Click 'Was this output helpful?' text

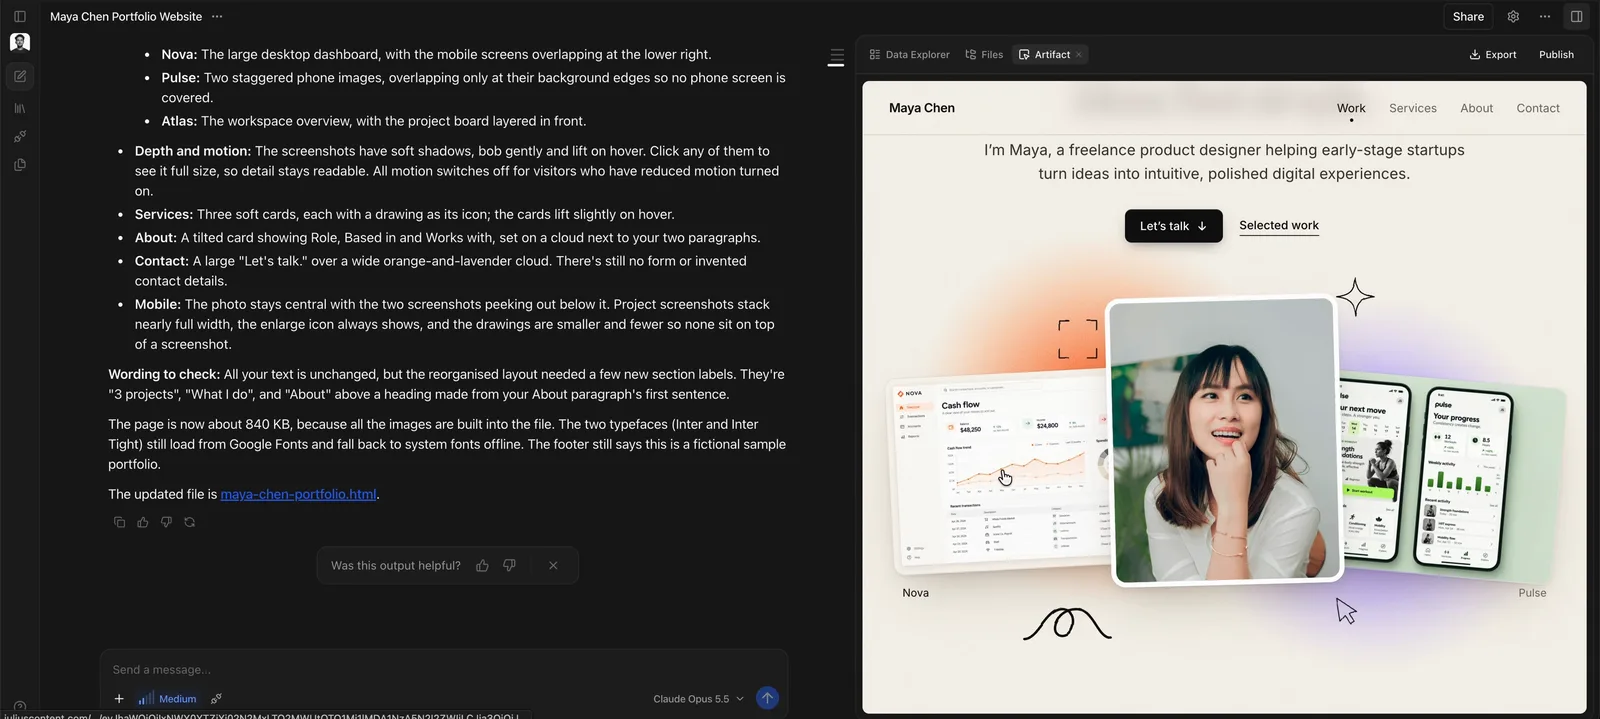[x=395, y=566]
